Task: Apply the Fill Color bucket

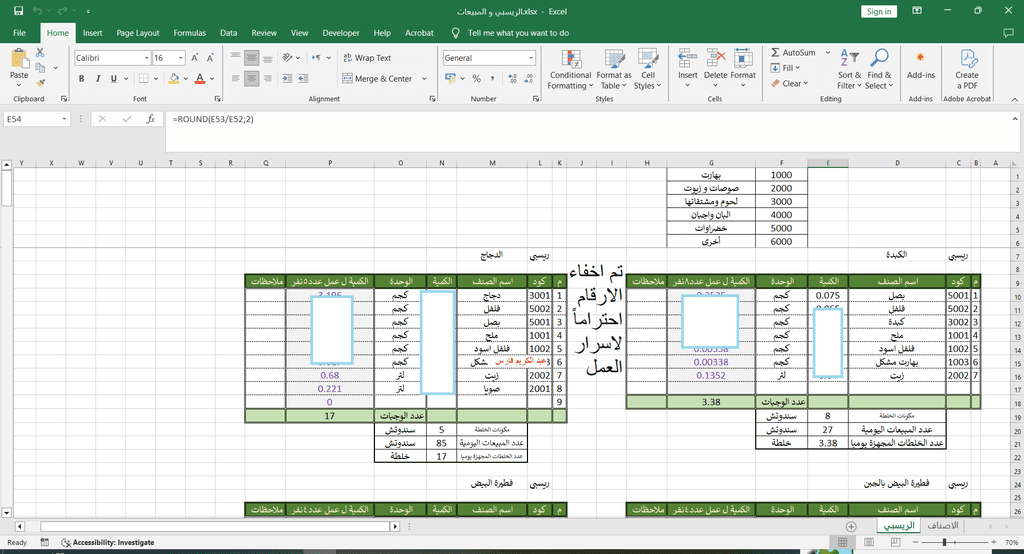Action: tap(174, 78)
